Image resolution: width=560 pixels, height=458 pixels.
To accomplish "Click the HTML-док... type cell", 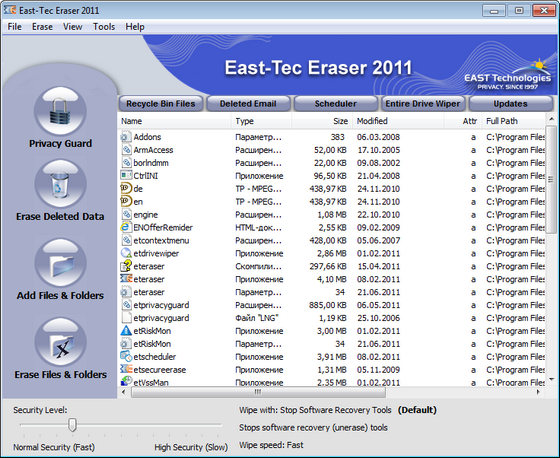I will [x=258, y=227].
